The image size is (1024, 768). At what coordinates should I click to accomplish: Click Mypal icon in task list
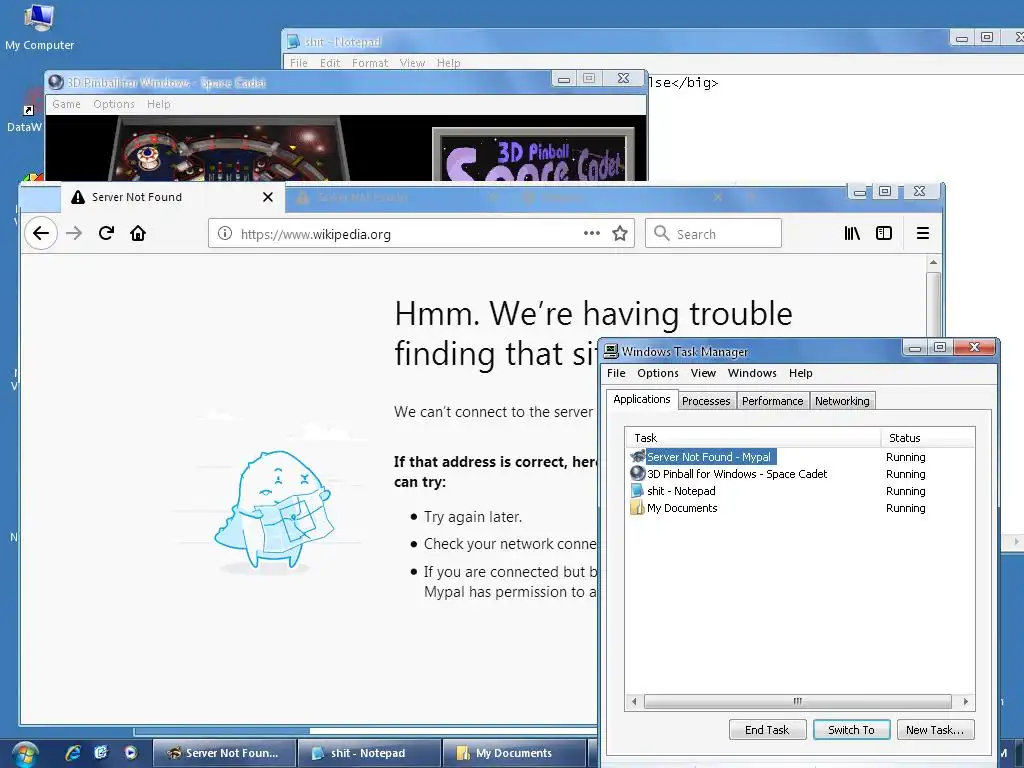coord(637,456)
